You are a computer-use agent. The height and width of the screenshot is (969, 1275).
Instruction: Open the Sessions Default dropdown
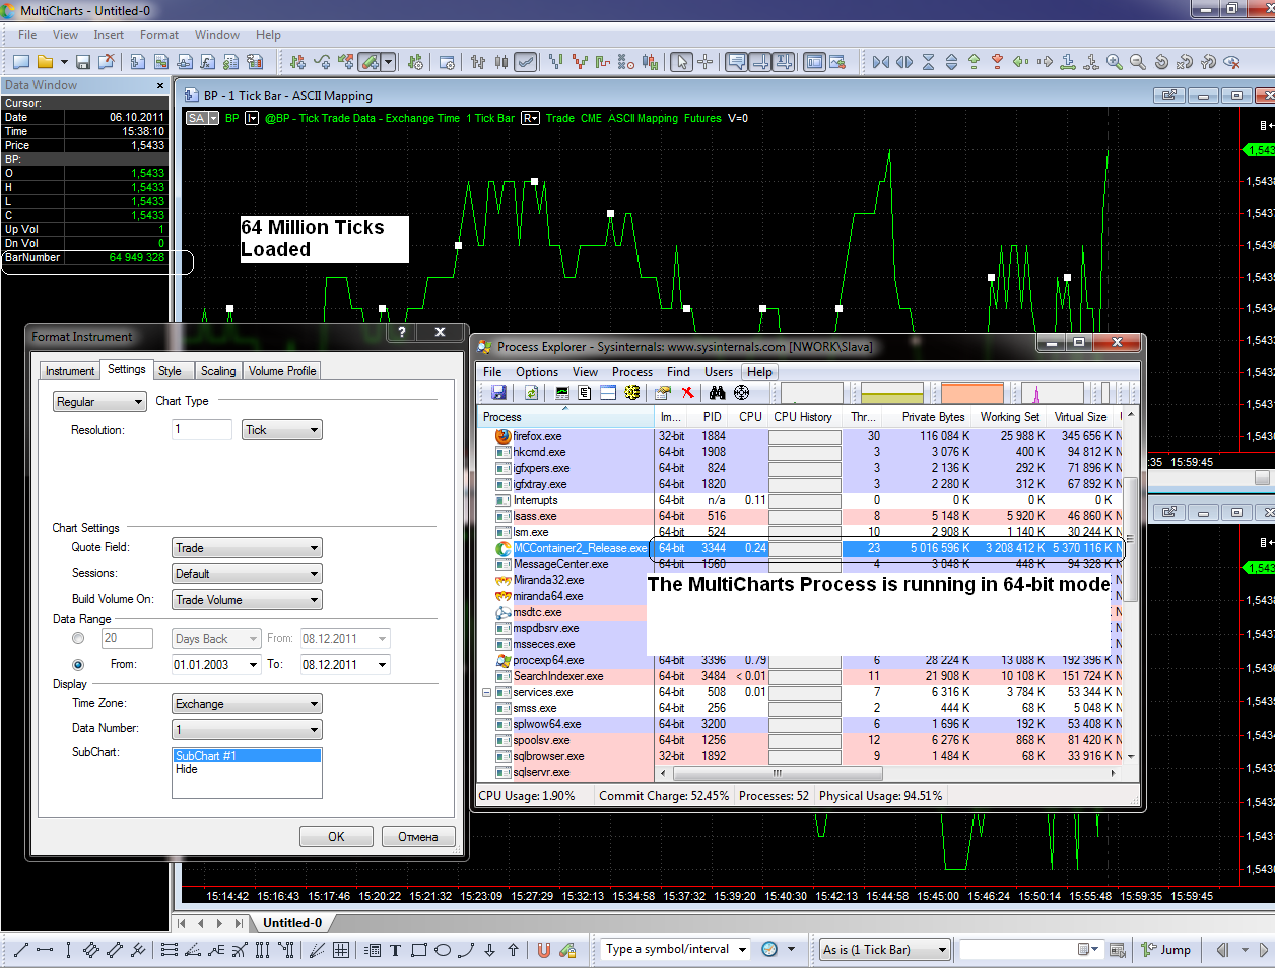247,574
